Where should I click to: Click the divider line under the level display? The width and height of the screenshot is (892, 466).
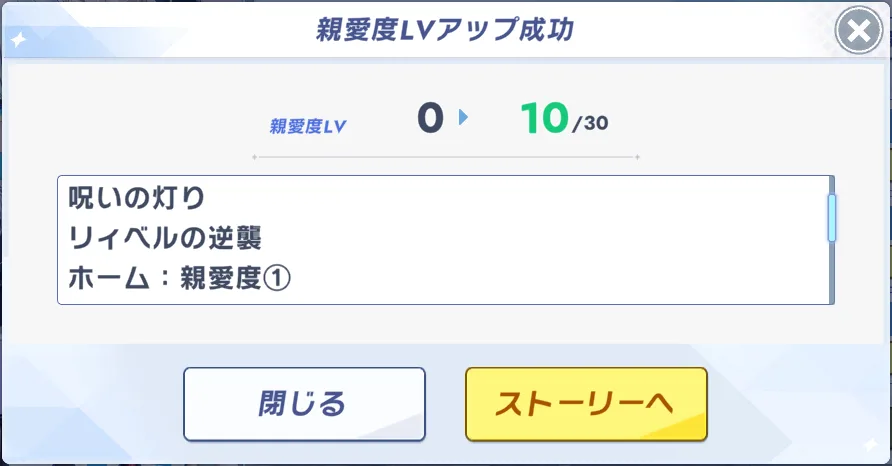[x=445, y=157]
